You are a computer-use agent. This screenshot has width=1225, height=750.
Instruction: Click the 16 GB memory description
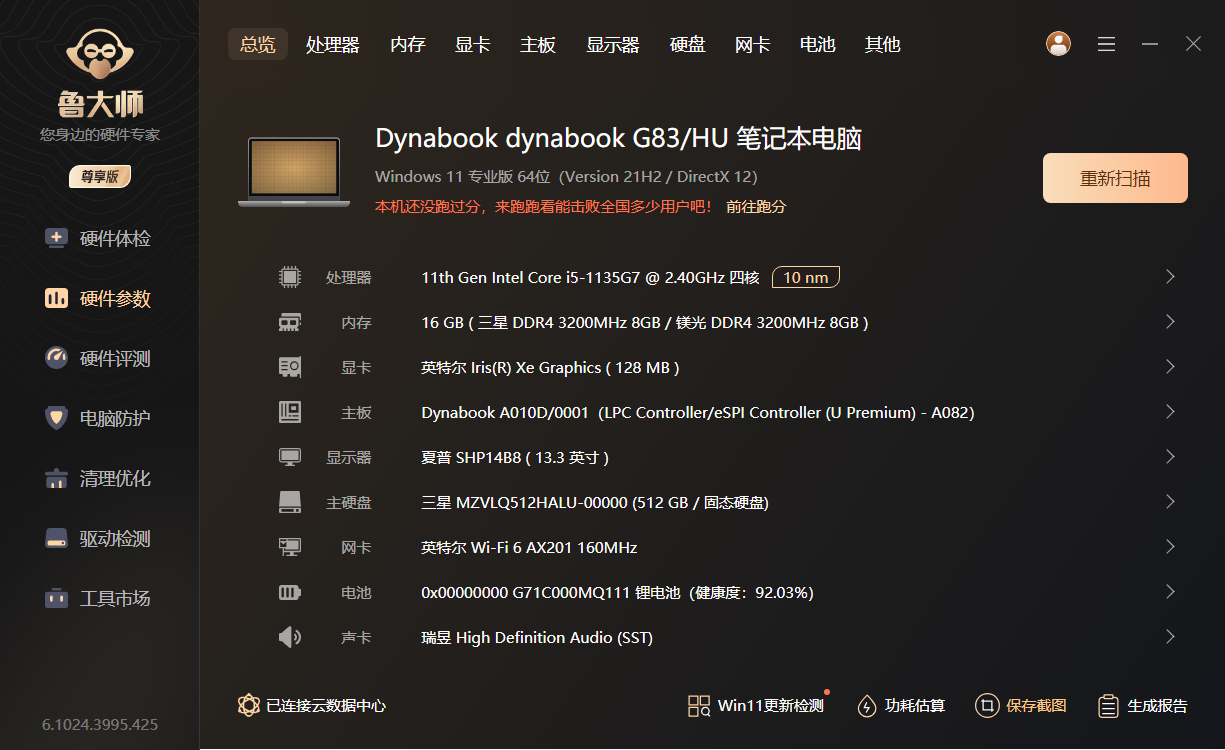click(645, 322)
